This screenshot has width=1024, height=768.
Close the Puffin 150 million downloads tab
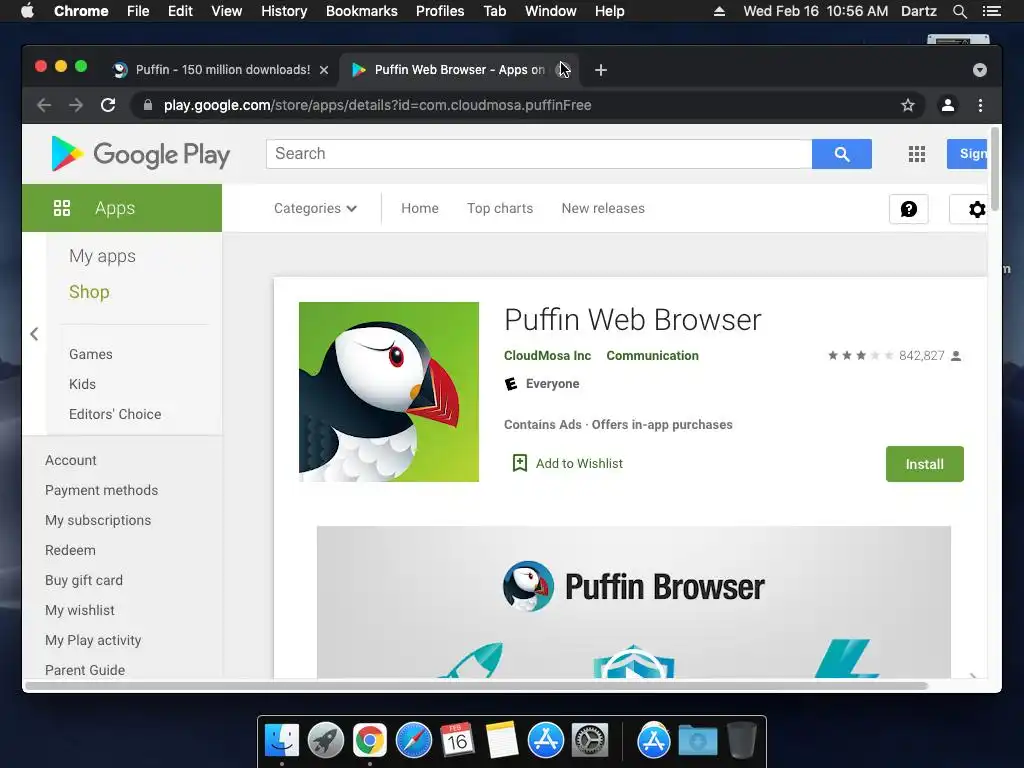(324, 70)
